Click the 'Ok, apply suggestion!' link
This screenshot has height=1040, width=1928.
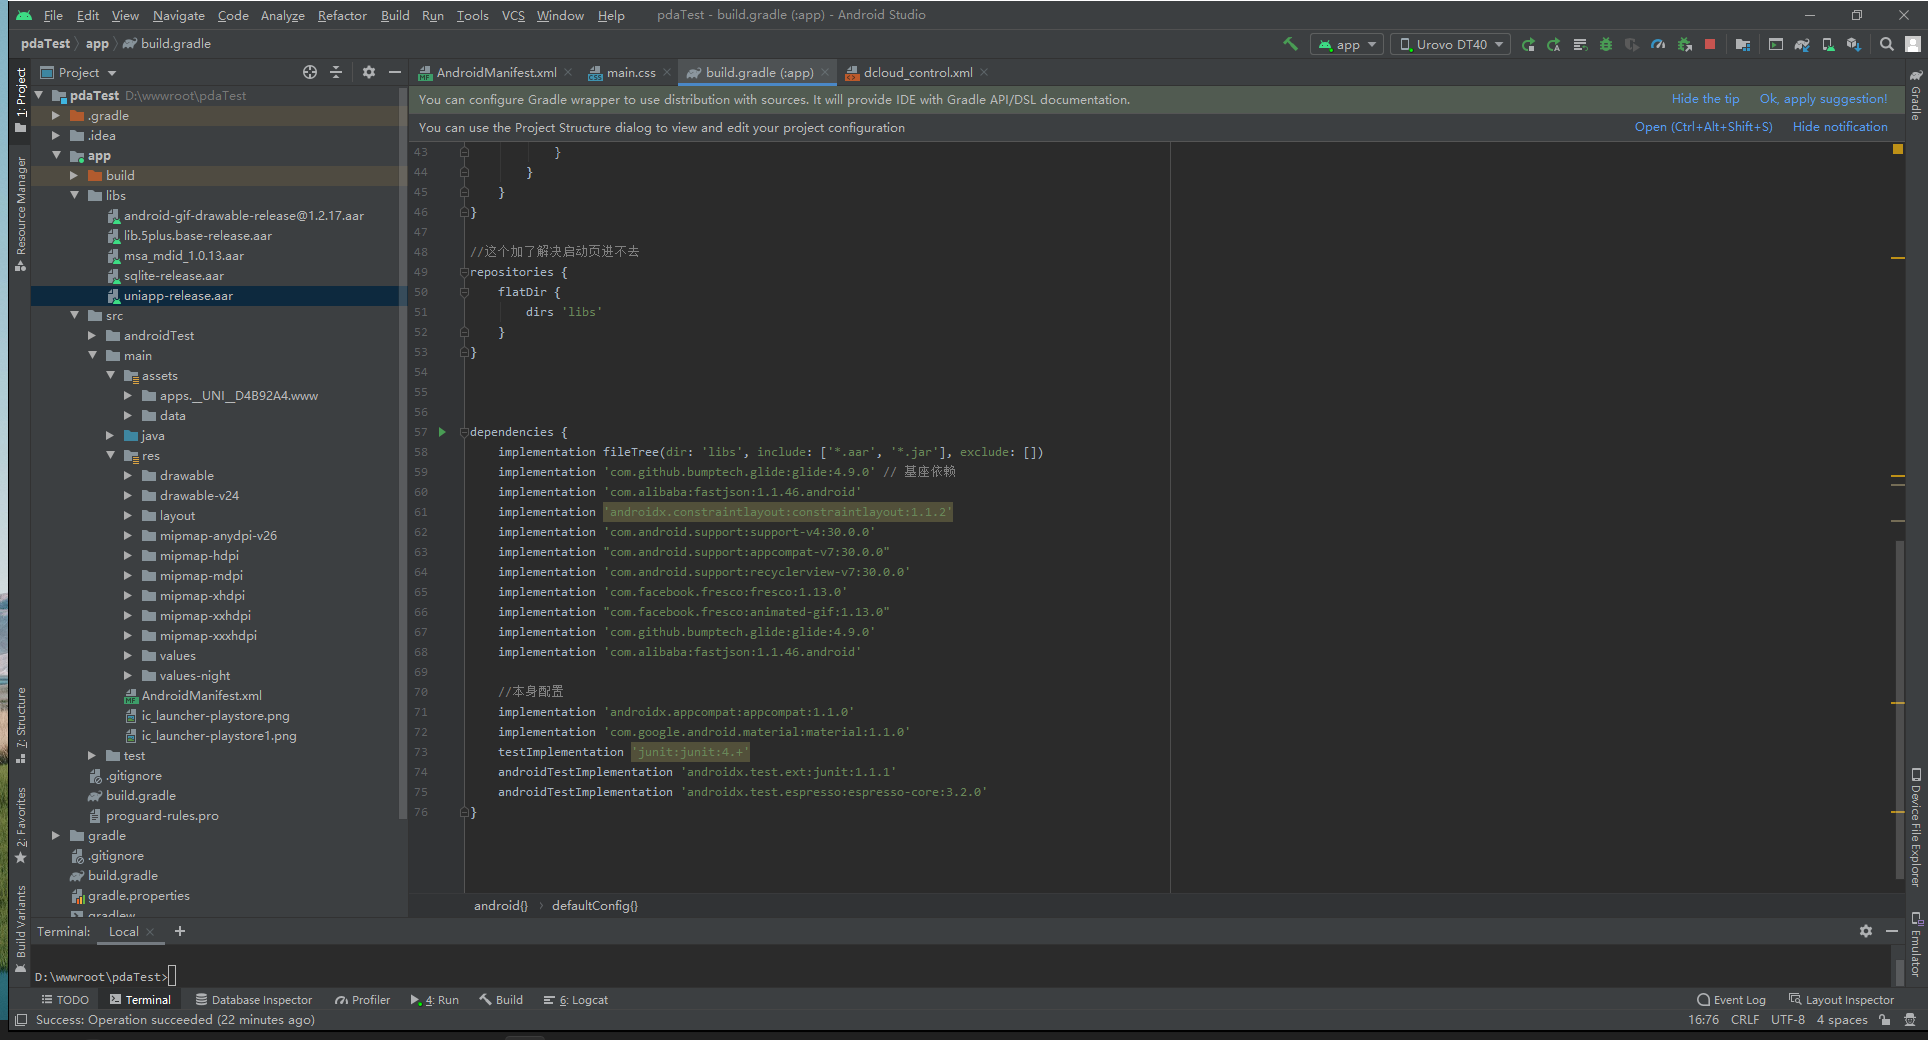tap(1823, 99)
